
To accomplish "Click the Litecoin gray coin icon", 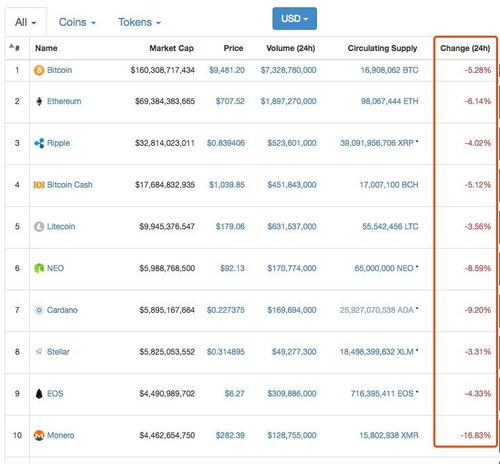I will pos(39,227).
